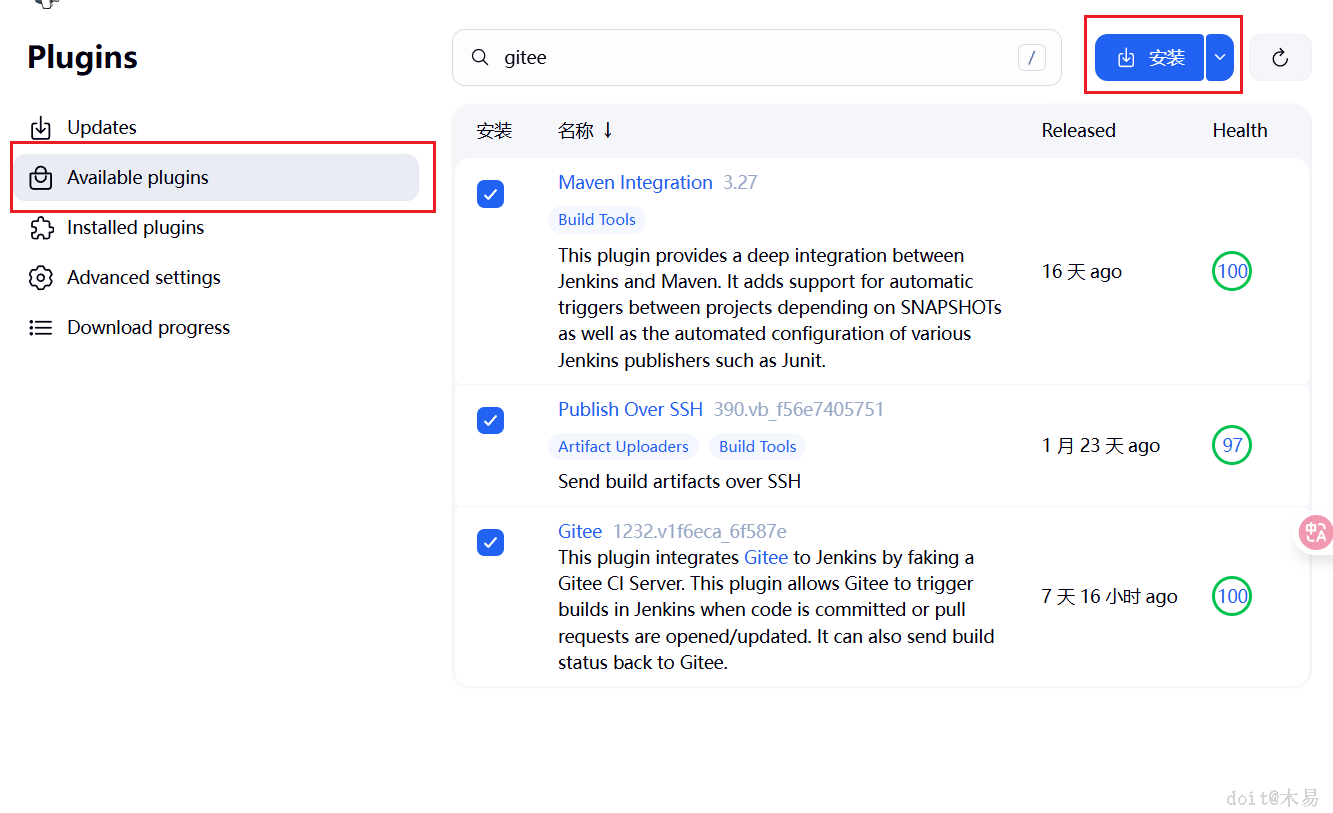1333x813 pixels.
Task: Click the Advanced settings gear icon
Action: tap(40, 278)
